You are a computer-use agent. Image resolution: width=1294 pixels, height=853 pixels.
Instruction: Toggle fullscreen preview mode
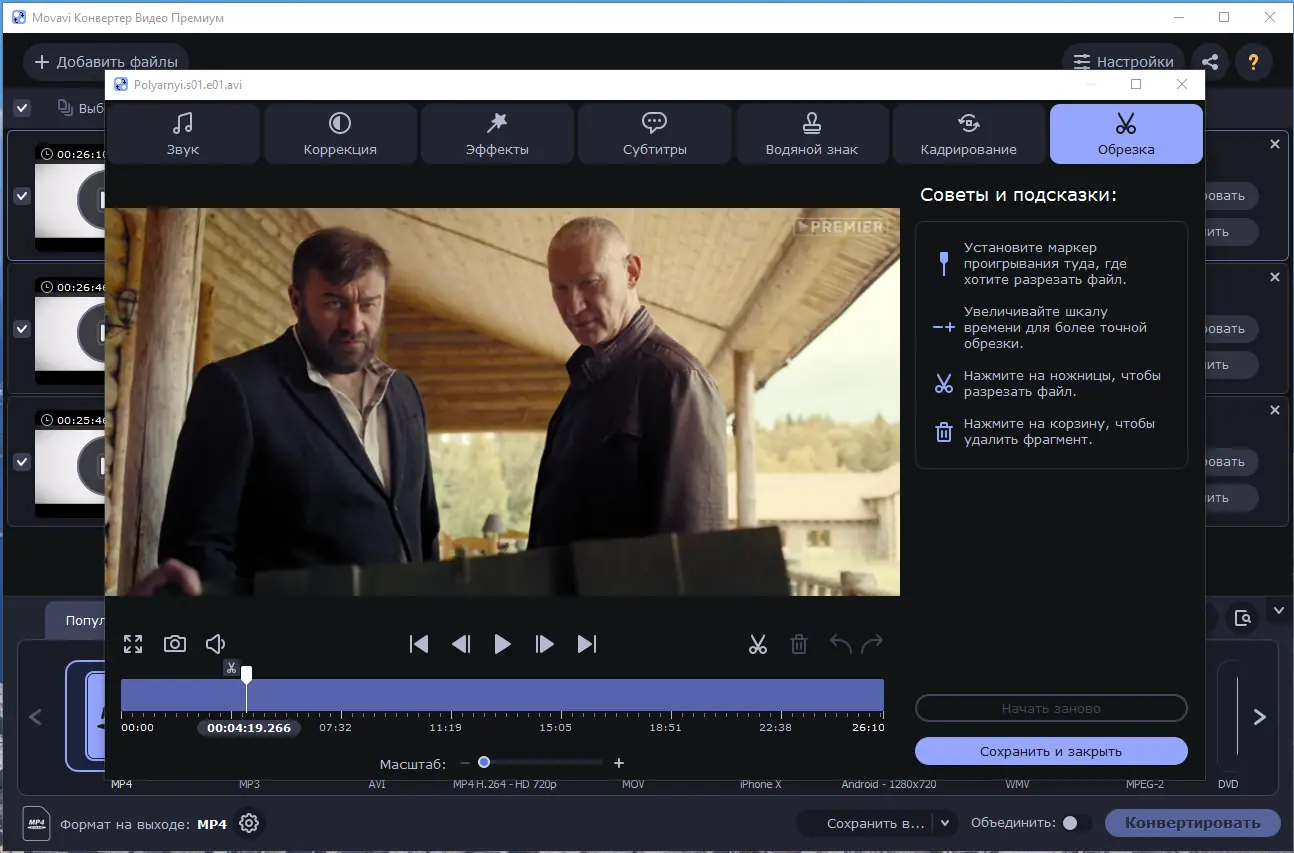[x=133, y=644]
